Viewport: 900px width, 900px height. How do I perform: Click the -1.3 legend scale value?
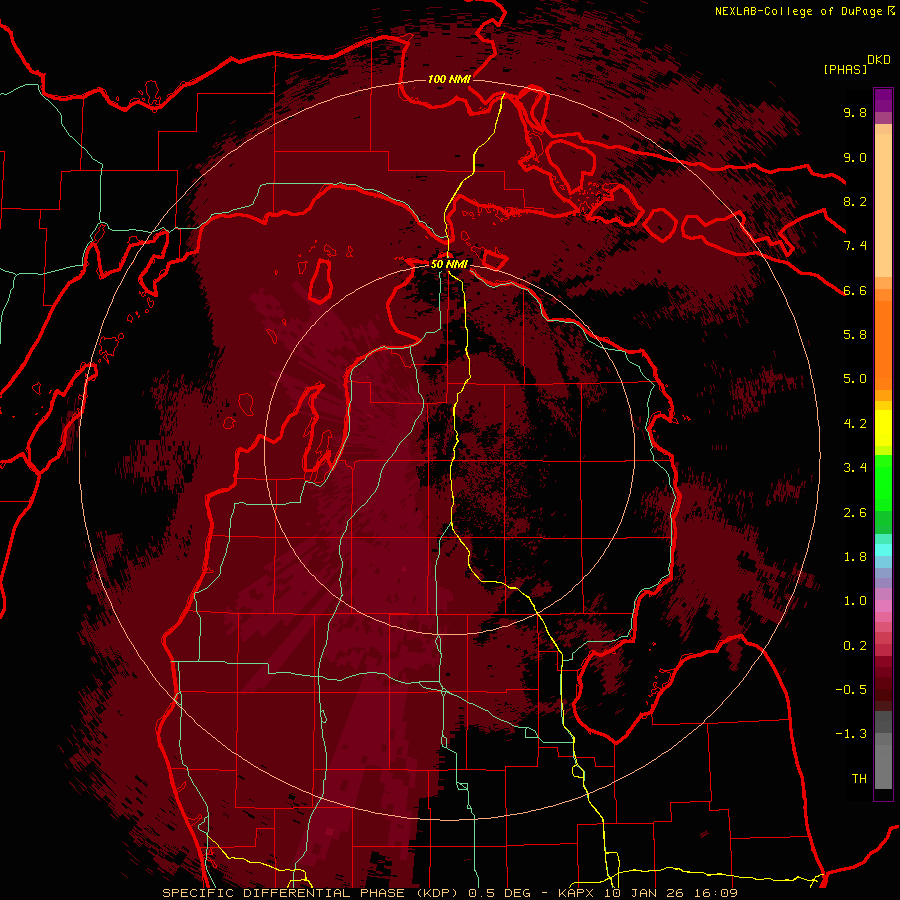[x=851, y=734]
